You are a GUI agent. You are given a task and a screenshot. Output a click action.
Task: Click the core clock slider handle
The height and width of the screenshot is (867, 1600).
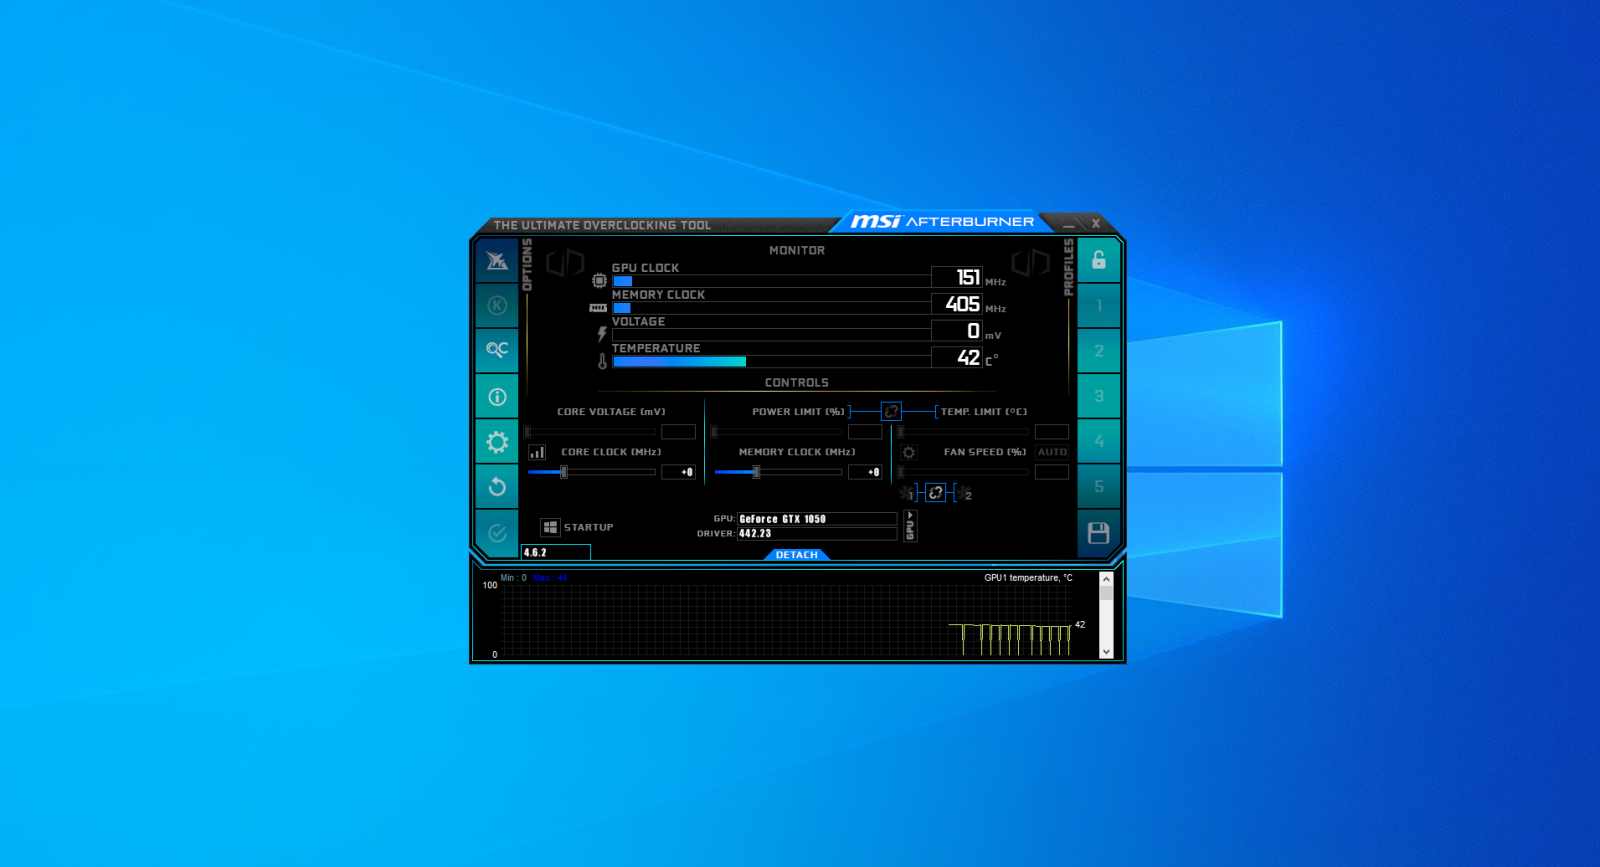click(564, 472)
